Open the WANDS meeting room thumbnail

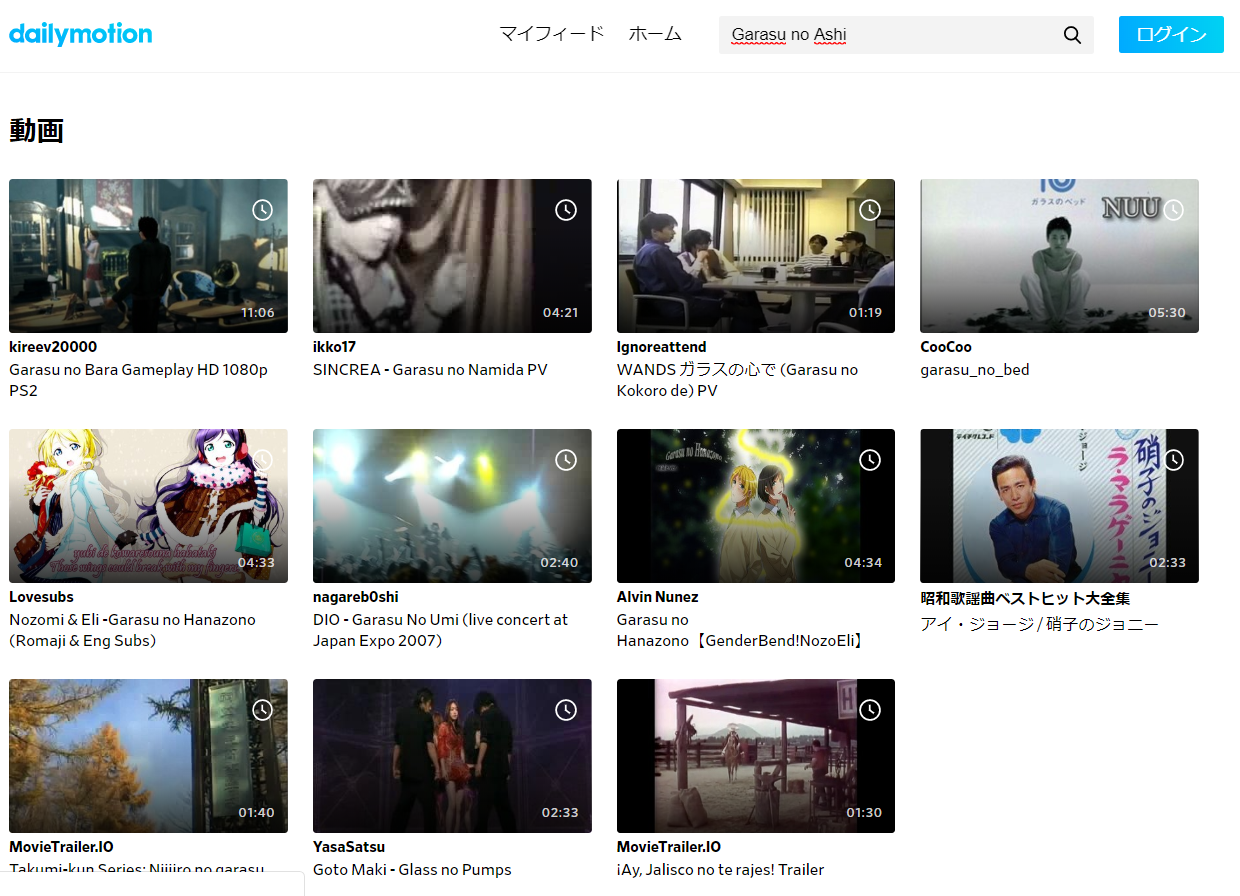756,256
